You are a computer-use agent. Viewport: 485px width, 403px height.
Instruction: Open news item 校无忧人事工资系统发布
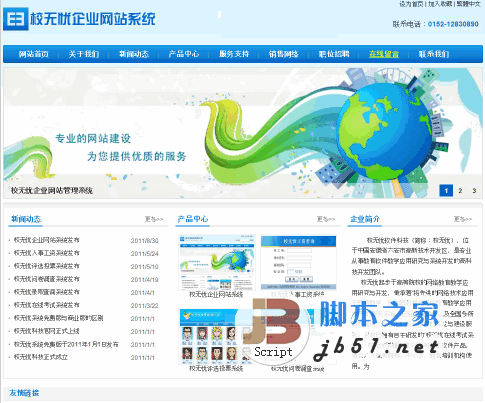47,253
